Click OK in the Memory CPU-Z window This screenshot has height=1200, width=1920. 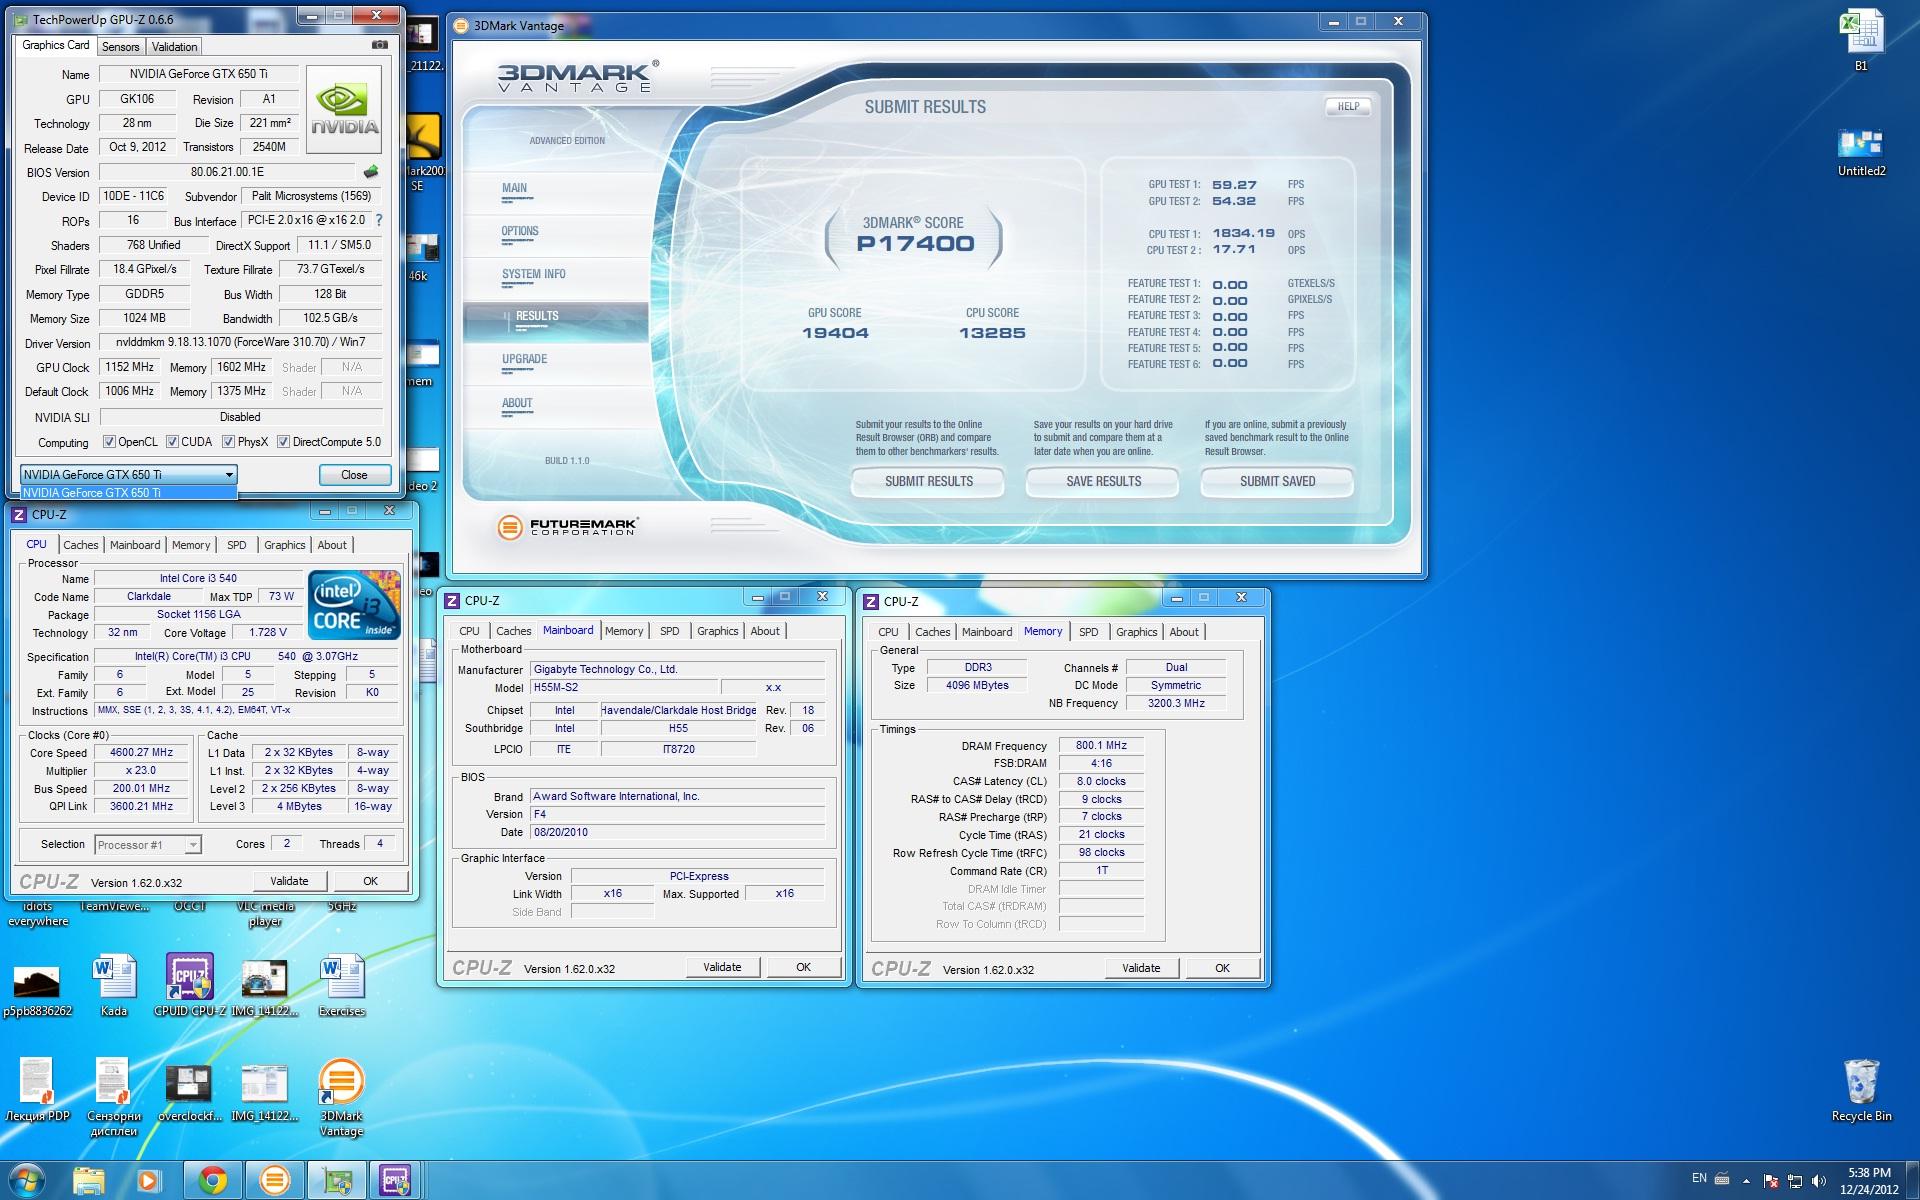point(1222,968)
